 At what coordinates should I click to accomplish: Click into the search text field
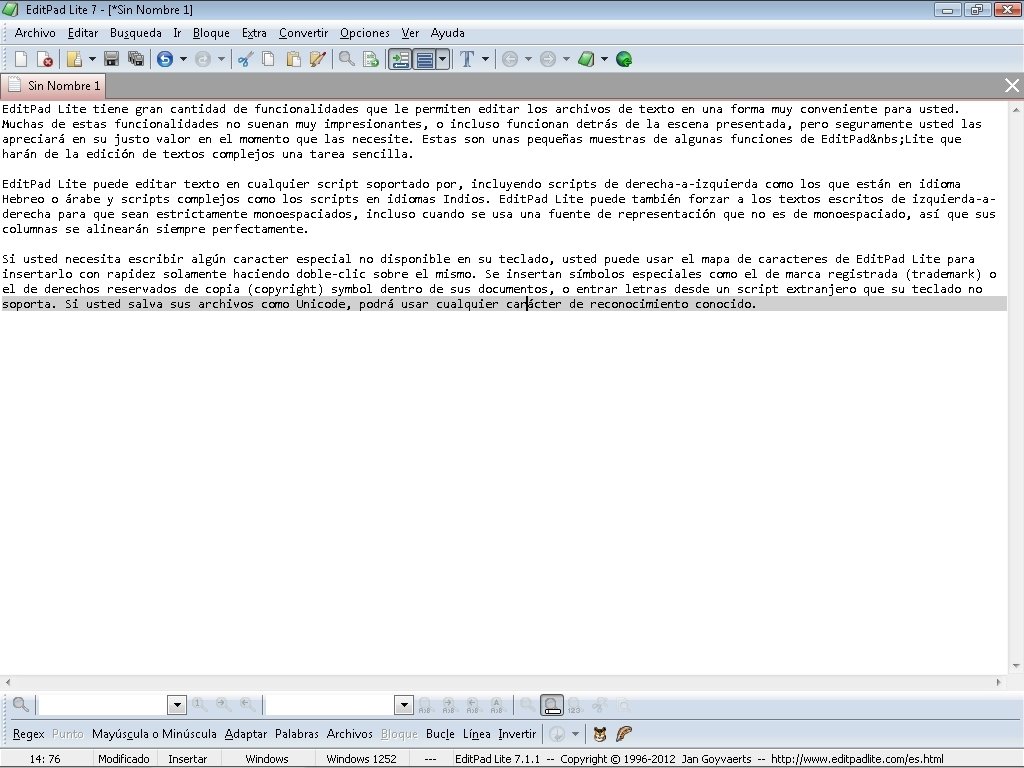[x=103, y=705]
